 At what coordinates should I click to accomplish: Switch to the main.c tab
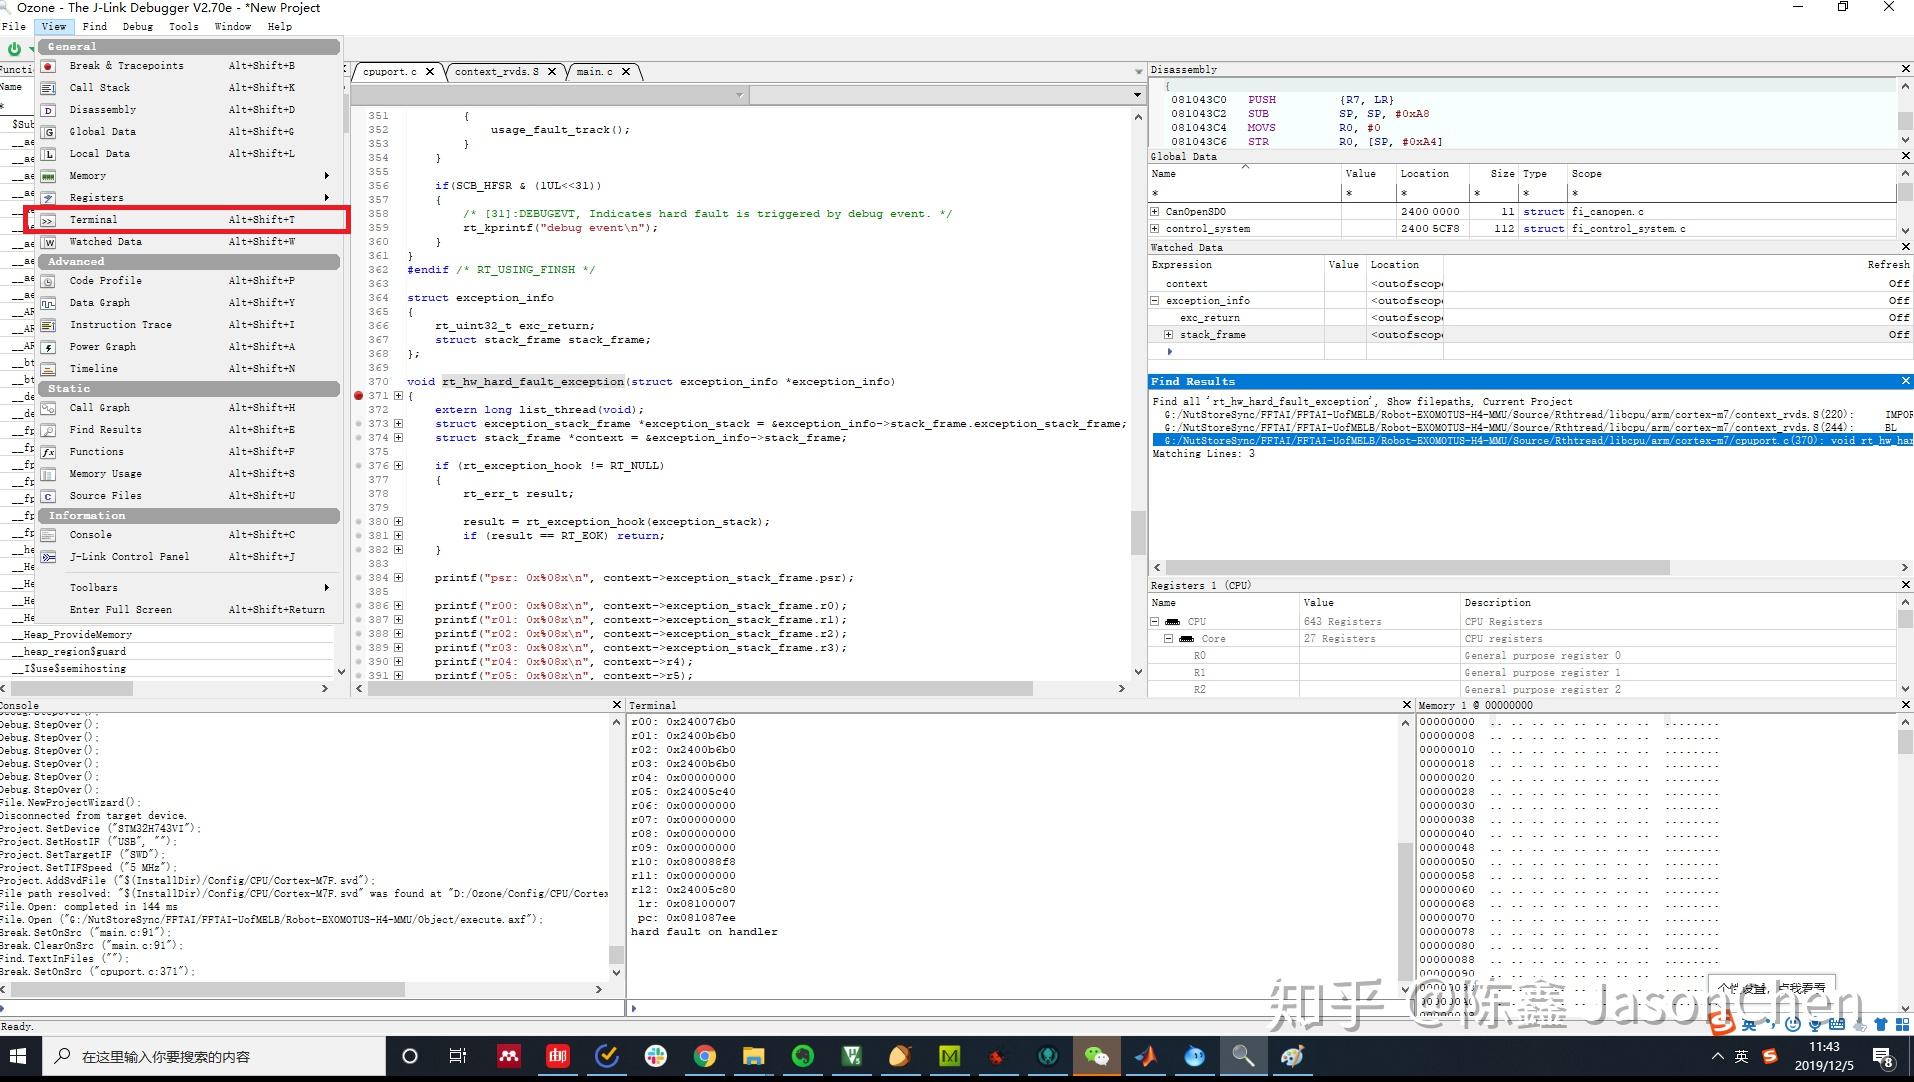point(595,72)
